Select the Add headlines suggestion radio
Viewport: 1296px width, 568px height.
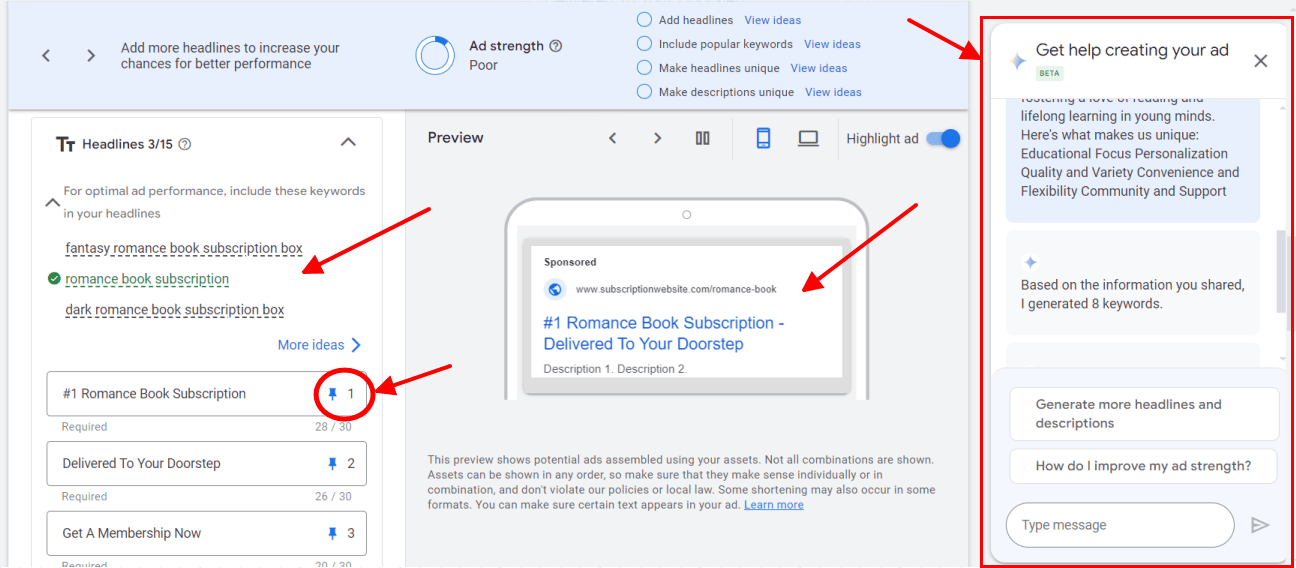pyautogui.click(x=644, y=20)
